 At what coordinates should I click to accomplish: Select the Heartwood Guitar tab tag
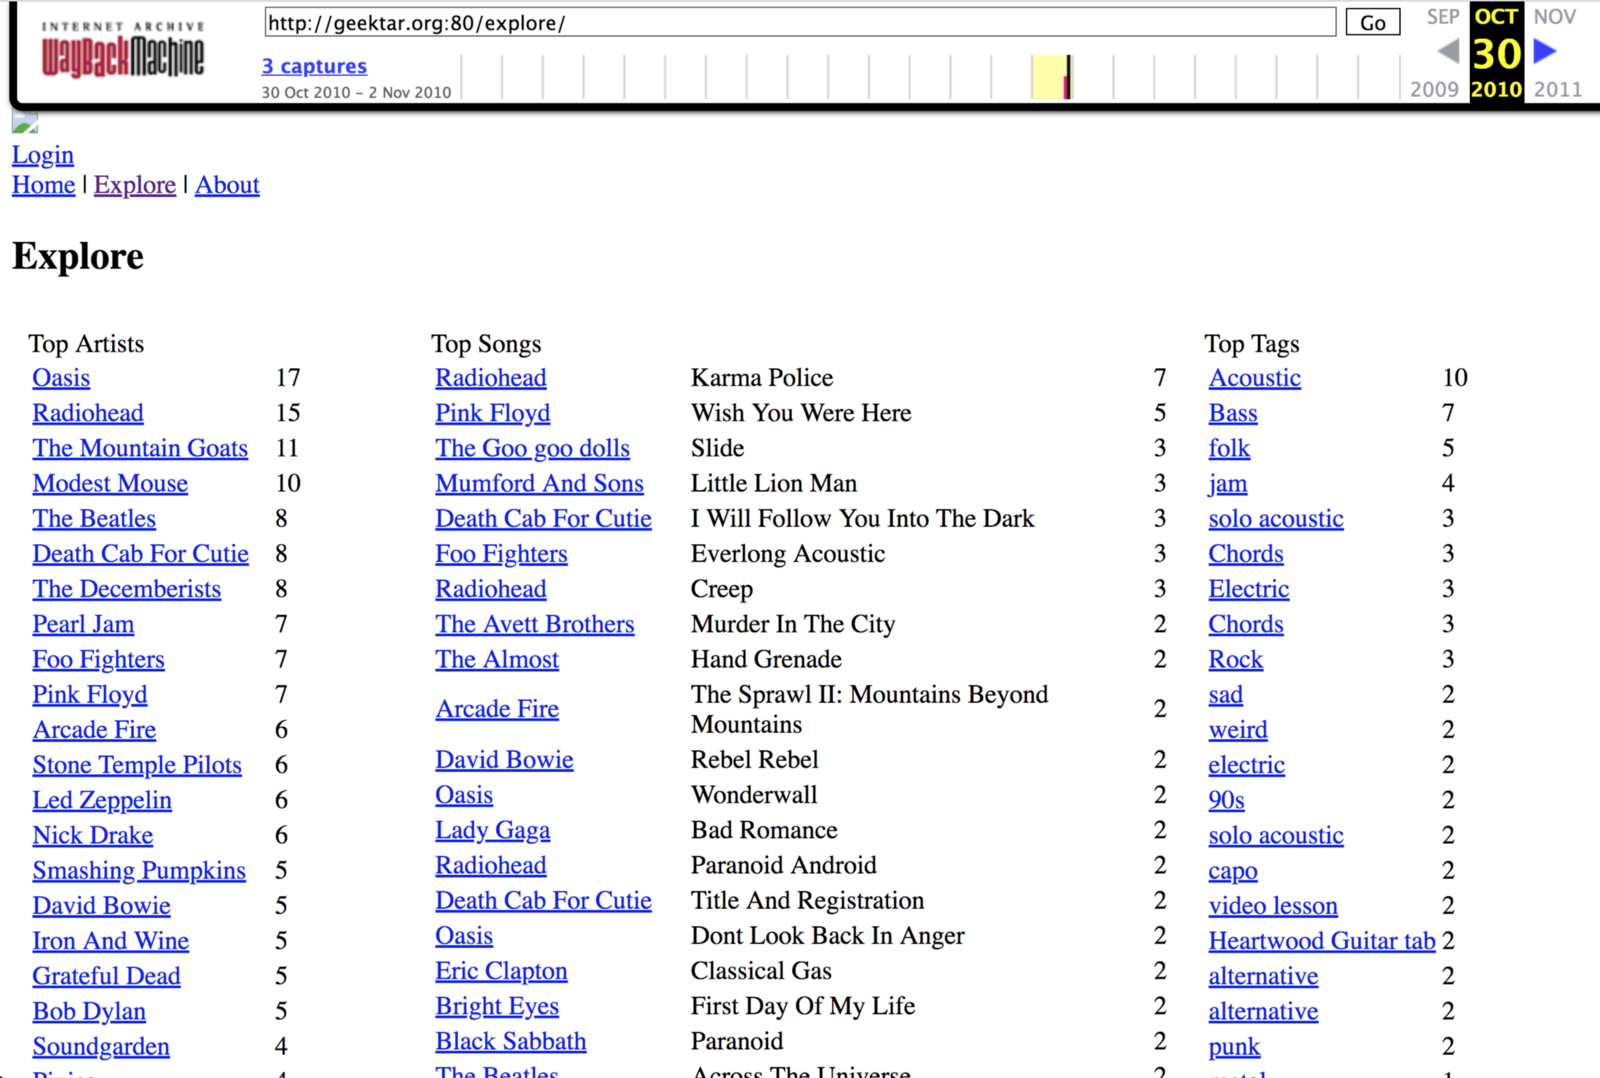click(1322, 941)
